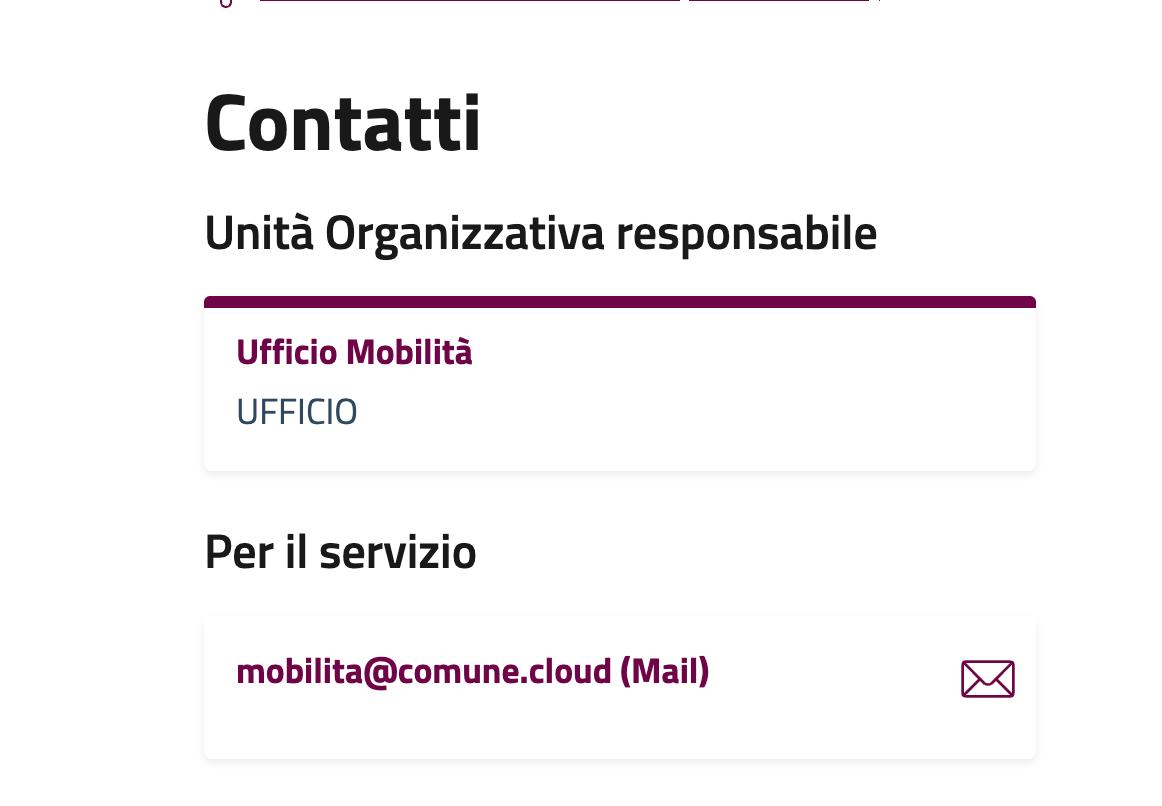Follow the longer underlined link at top
The image size is (1162, 806).
470,1
